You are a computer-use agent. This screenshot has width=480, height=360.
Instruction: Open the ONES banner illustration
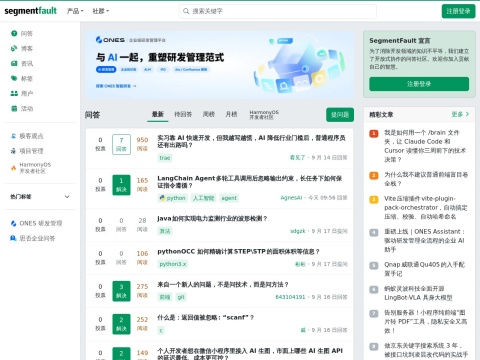pos(299,65)
